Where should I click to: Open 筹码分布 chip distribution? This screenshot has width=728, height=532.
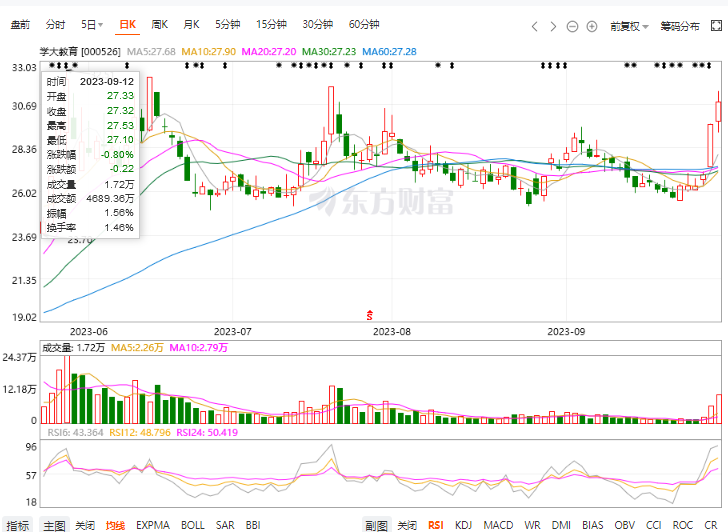point(680,26)
